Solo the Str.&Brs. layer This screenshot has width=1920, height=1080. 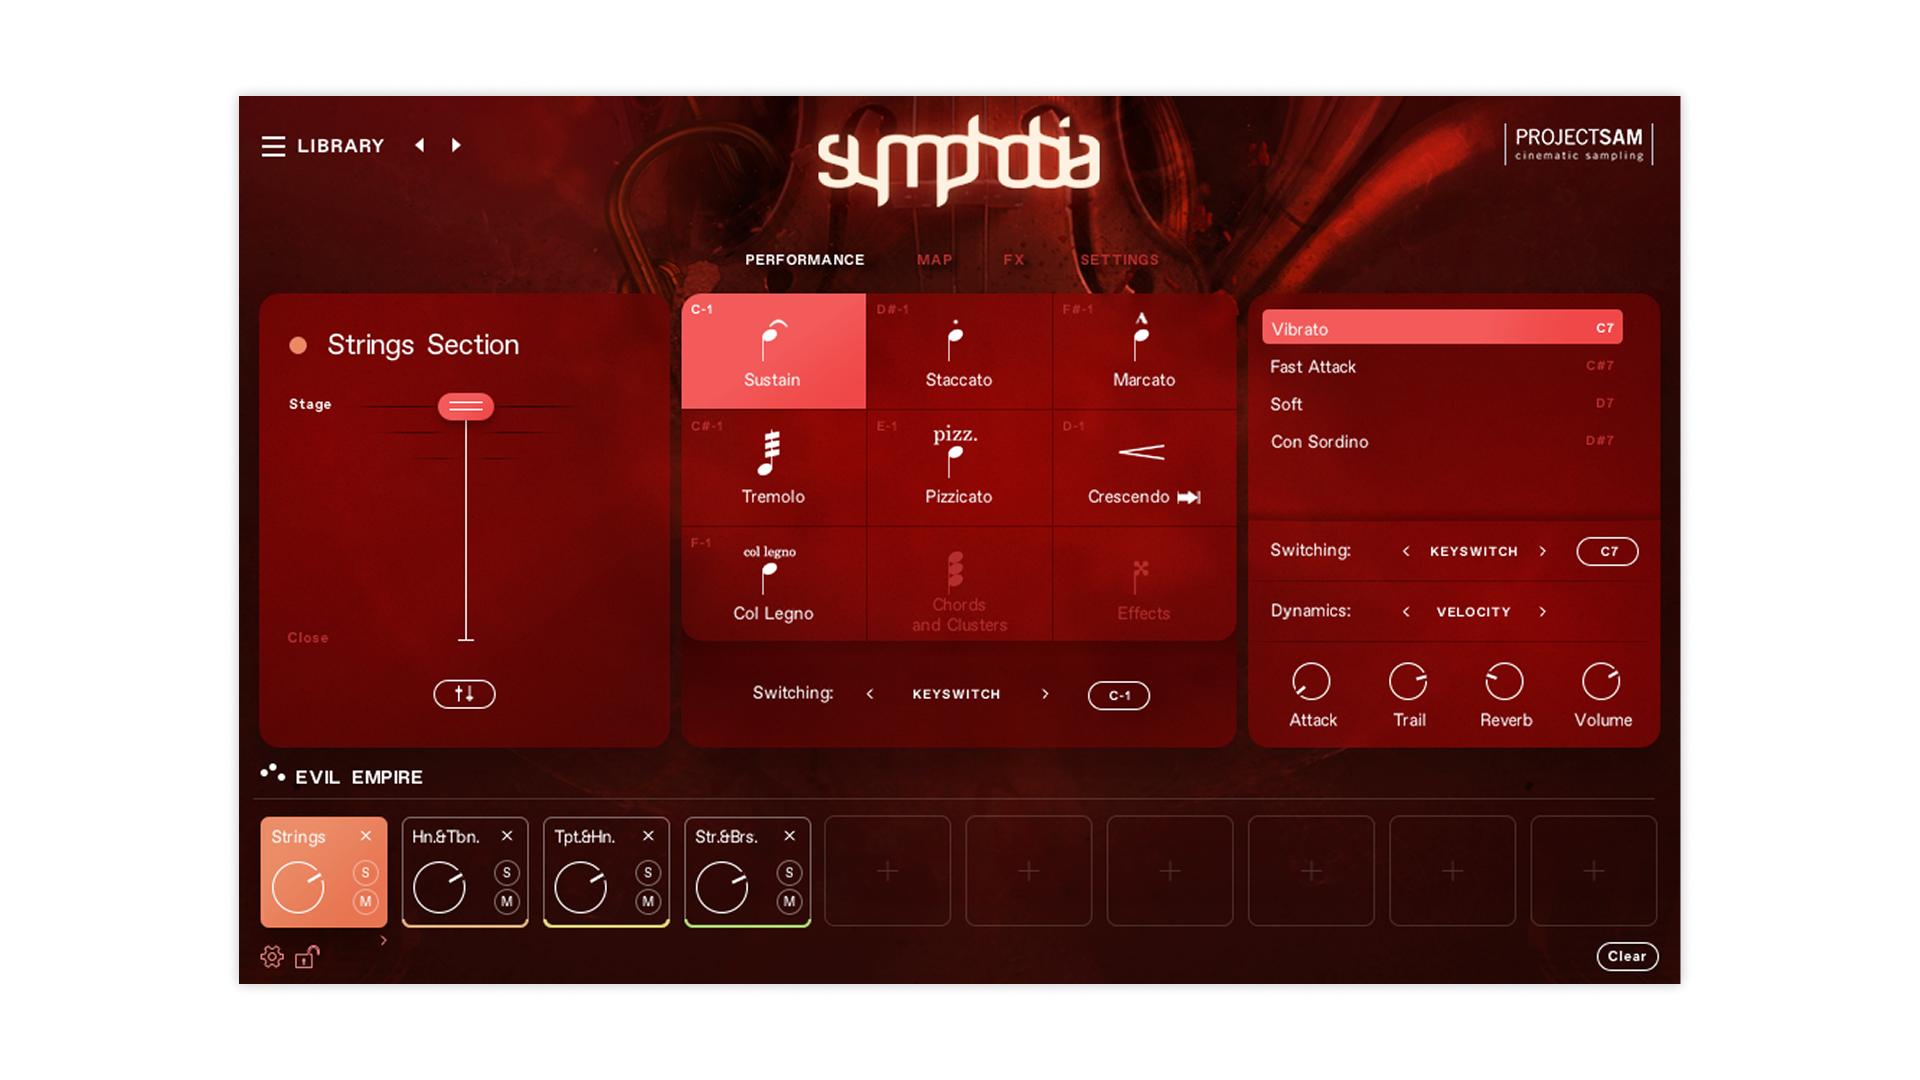(789, 873)
